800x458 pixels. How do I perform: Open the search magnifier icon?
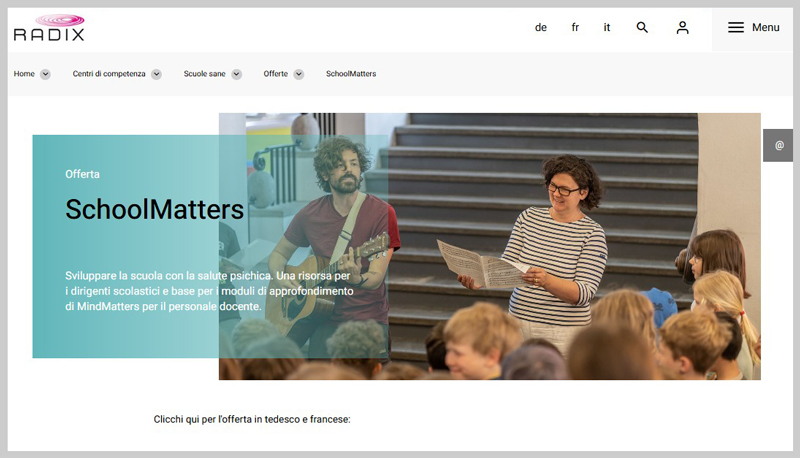click(642, 28)
